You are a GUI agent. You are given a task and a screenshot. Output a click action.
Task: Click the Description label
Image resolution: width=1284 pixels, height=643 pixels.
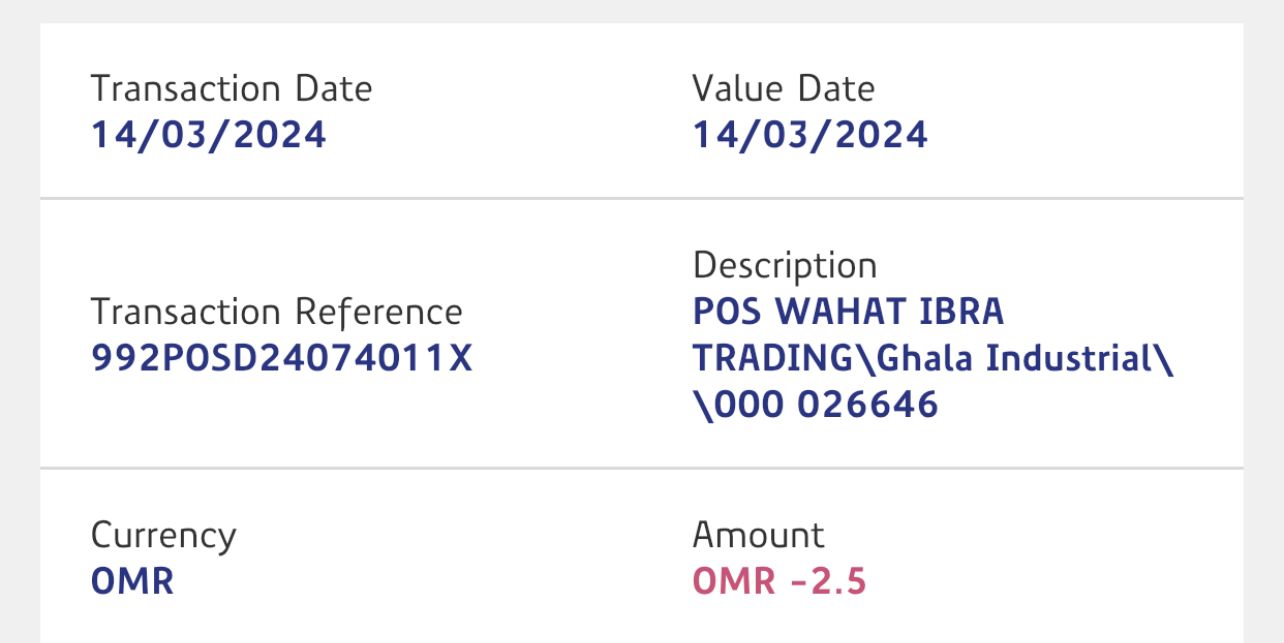tap(784, 266)
